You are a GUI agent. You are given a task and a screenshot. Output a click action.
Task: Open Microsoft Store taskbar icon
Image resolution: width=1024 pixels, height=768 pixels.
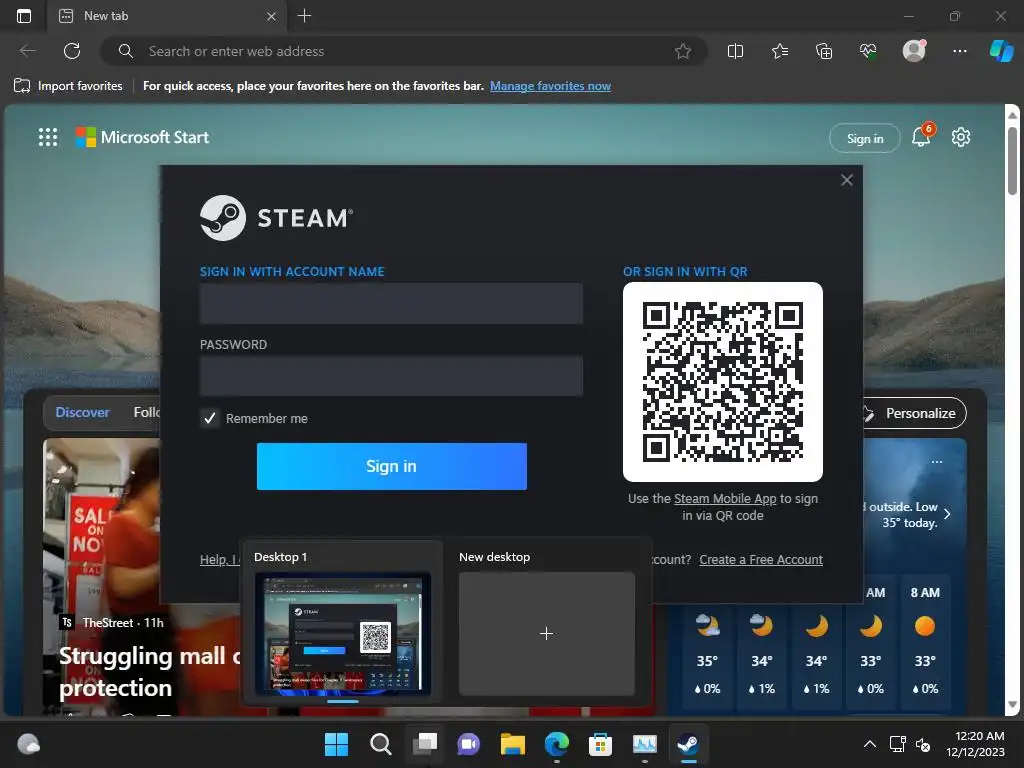coord(600,744)
